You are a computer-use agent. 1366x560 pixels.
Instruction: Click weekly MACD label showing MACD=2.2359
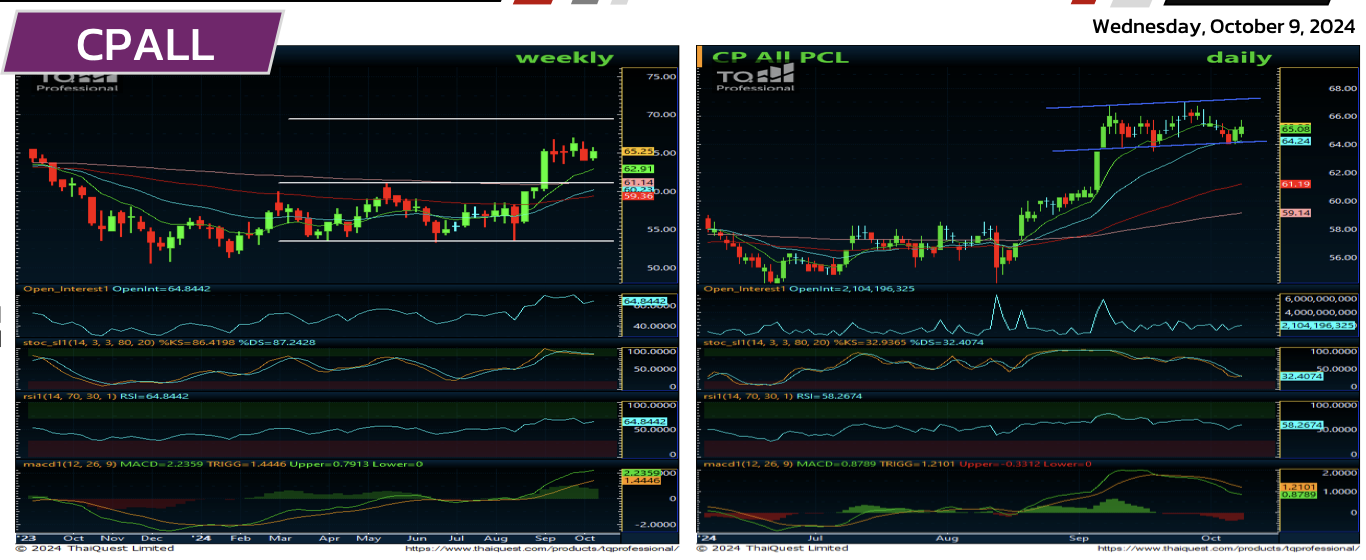click(x=224, y=464)
